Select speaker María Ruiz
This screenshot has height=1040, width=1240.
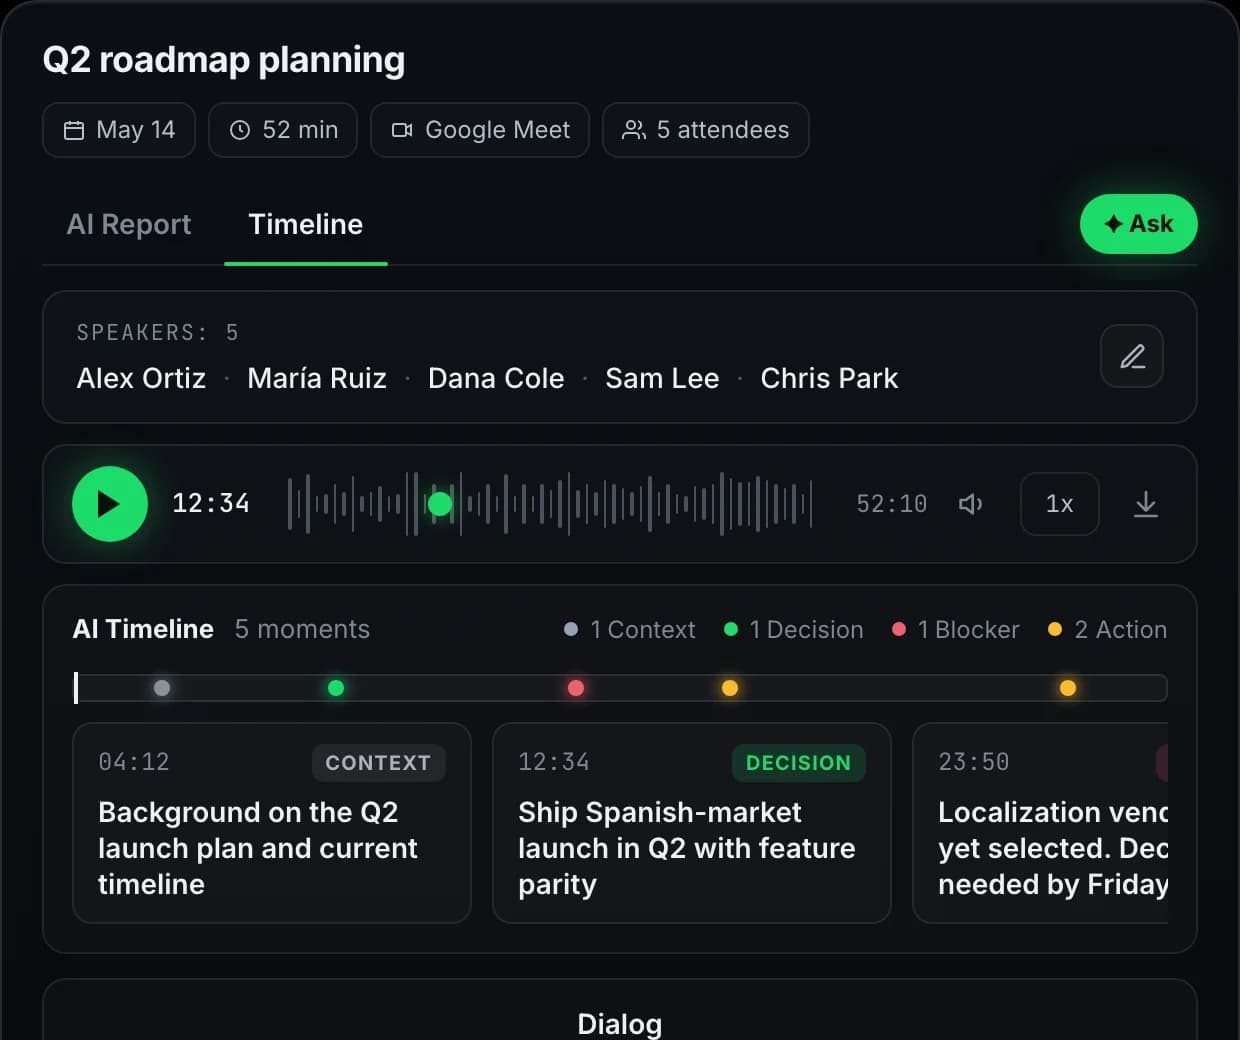click(x=317, y=378)
